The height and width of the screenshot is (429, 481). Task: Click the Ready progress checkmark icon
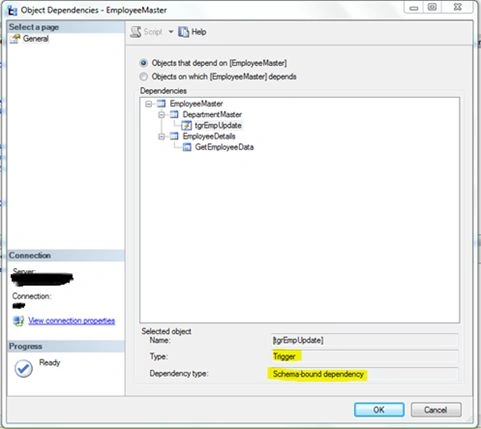[24, 369]
